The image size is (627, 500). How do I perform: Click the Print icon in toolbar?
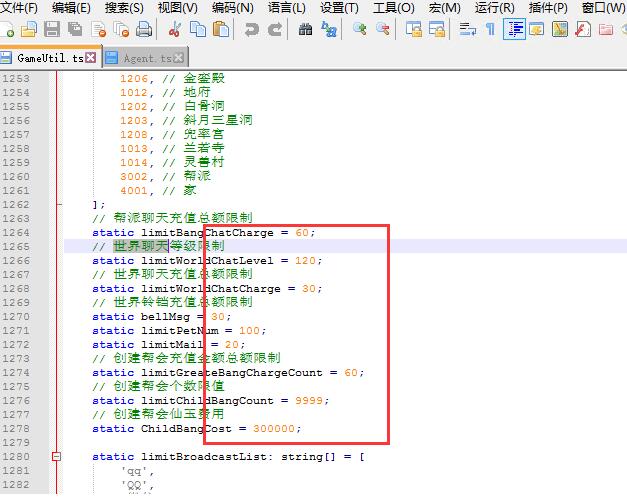coord(144,30)
